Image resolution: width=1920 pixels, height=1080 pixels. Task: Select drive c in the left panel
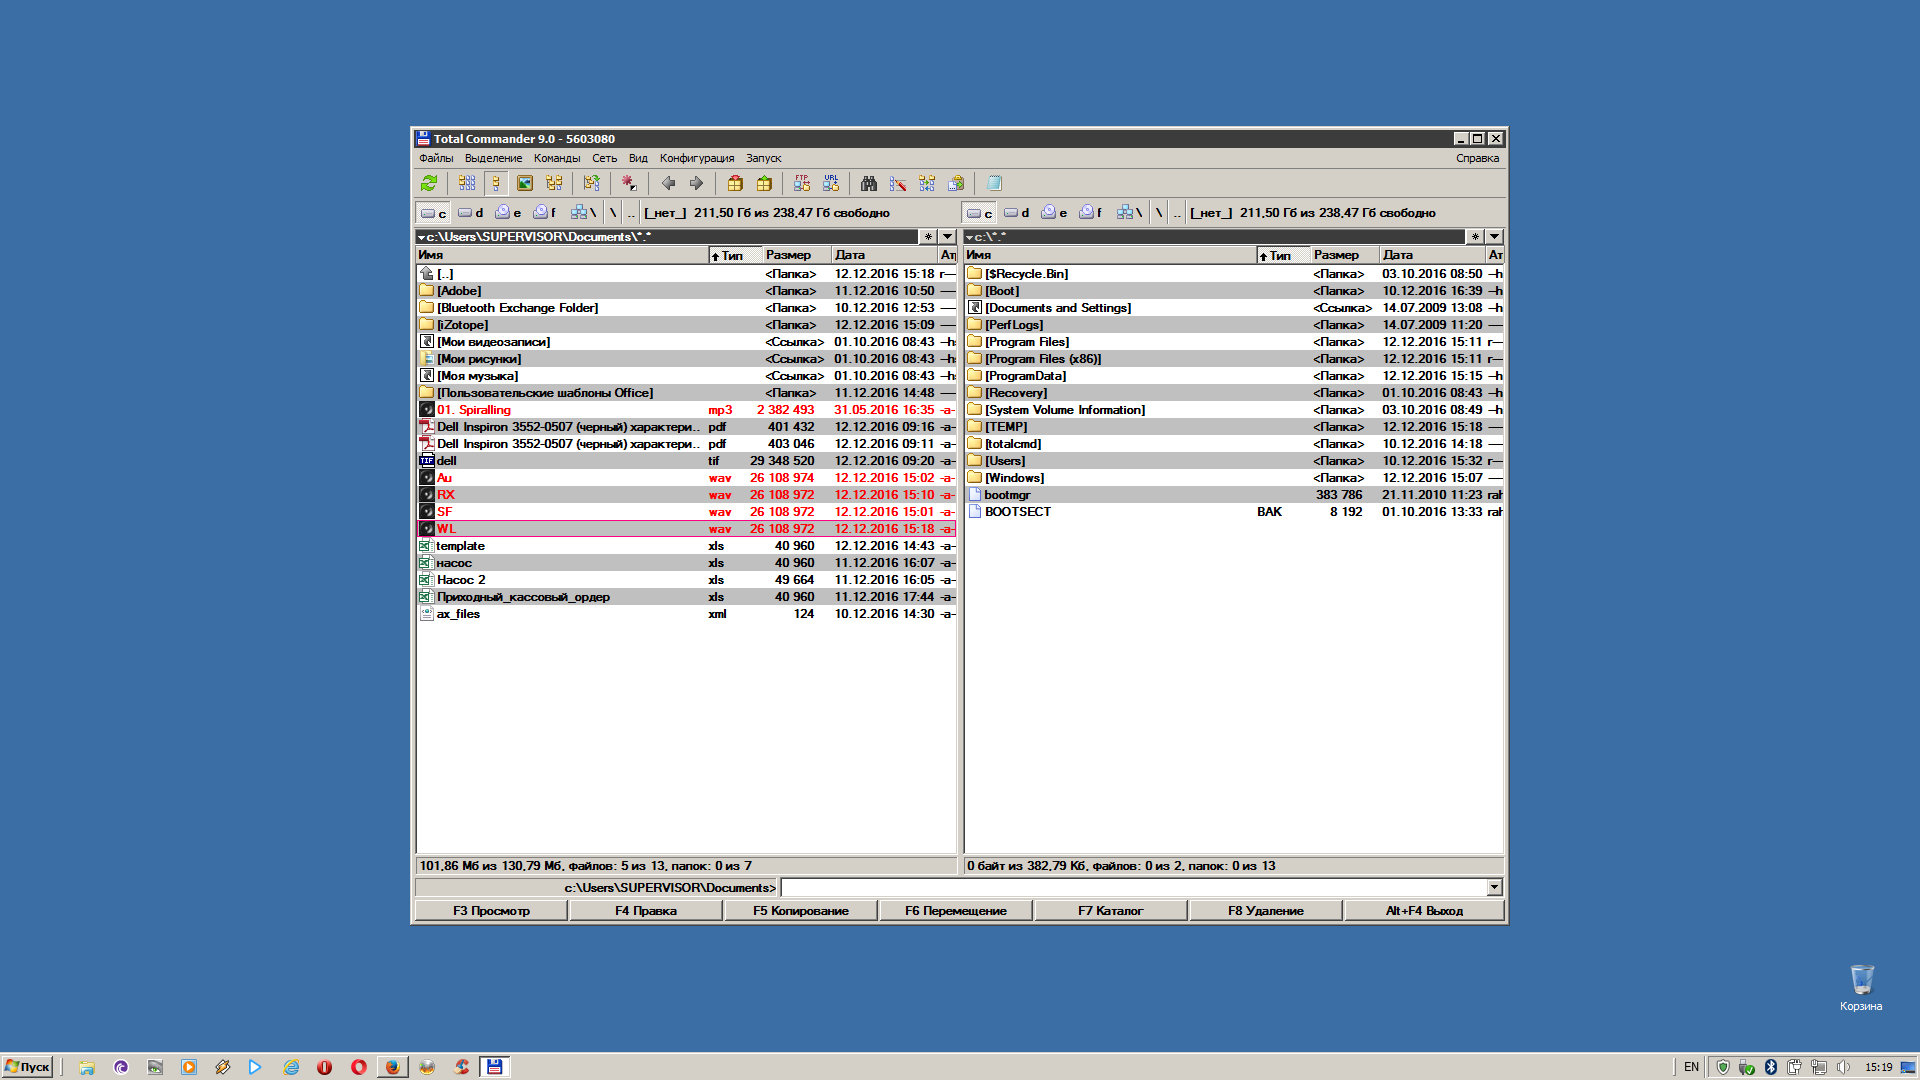tap(433, 213)
